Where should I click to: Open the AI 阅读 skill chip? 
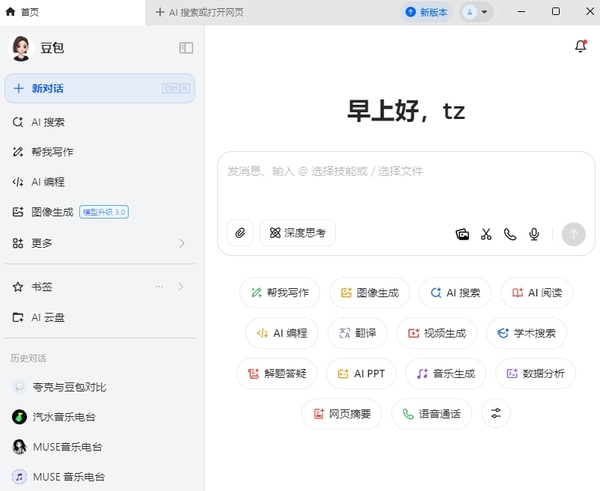point(536,293)
